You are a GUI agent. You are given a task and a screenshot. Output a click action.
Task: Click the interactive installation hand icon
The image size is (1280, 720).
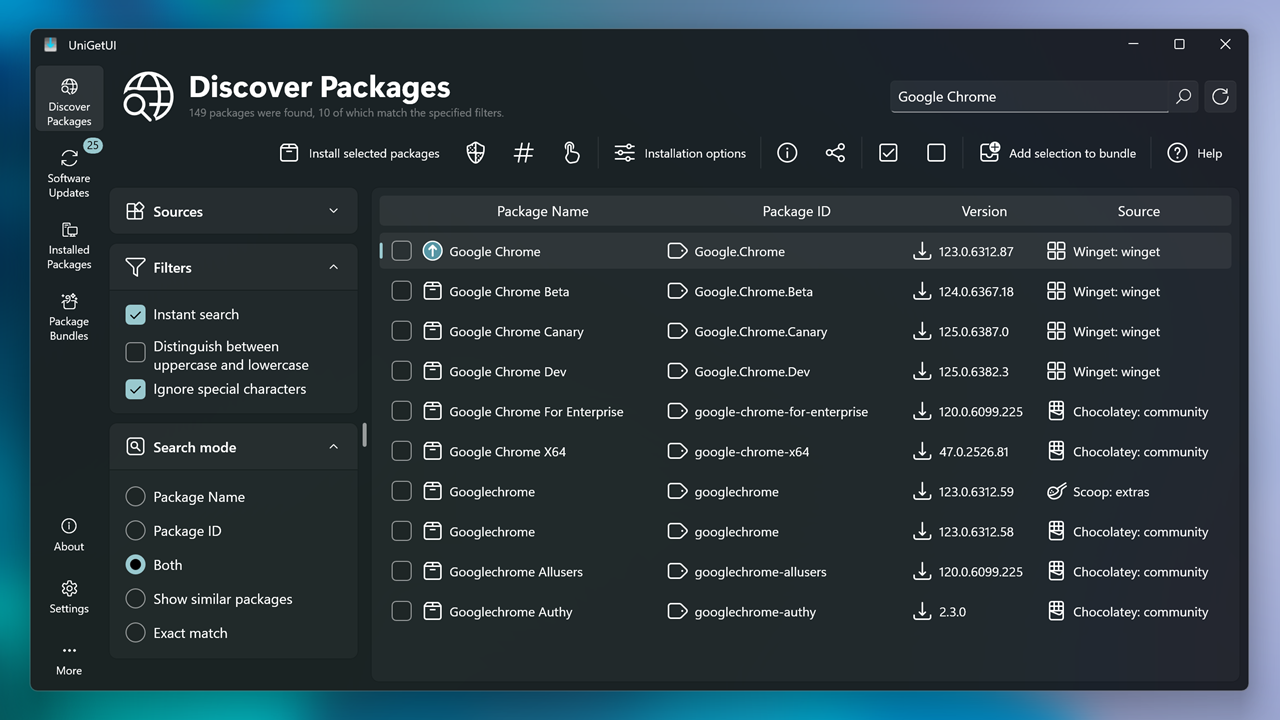[571, 152]
